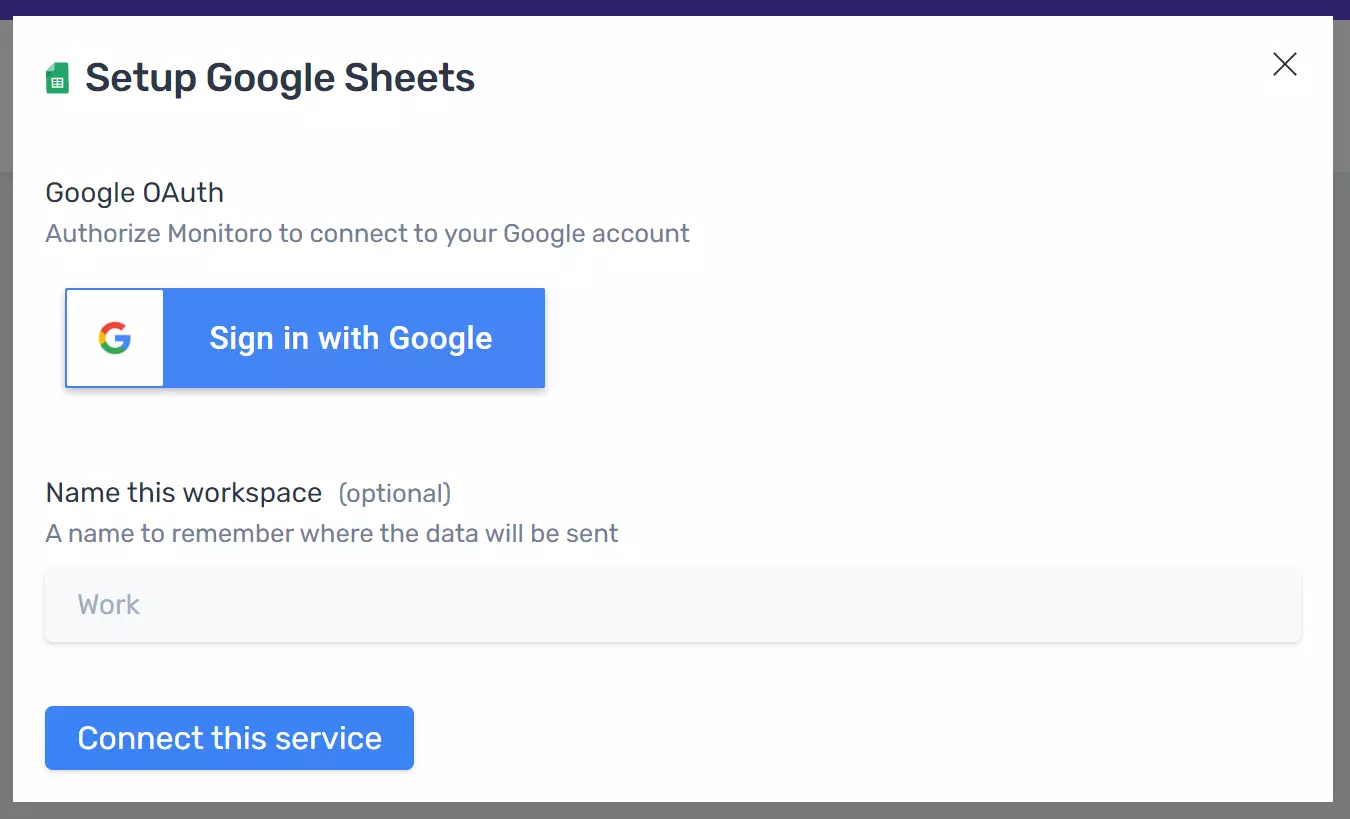Click the dark purple bar above the dialog
The height and width of the screenshot is (819, 1350).
(675, 8)
